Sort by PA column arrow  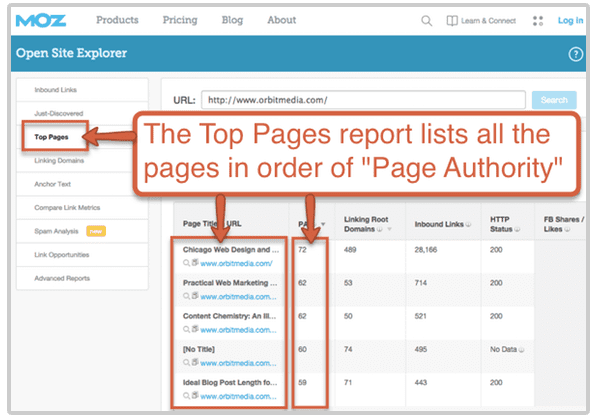tap(323, 224)
